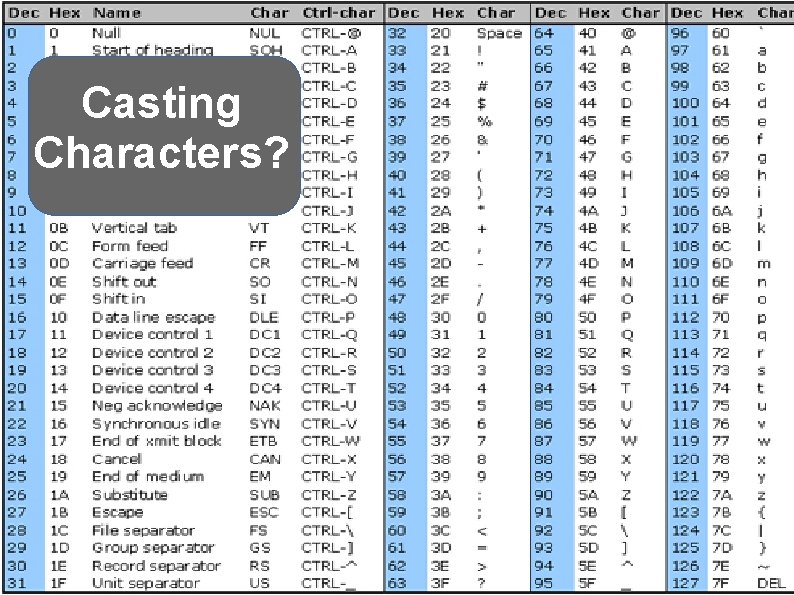
Task: Click the 'Device control 2' cell
Action: [x=152, y=353]
